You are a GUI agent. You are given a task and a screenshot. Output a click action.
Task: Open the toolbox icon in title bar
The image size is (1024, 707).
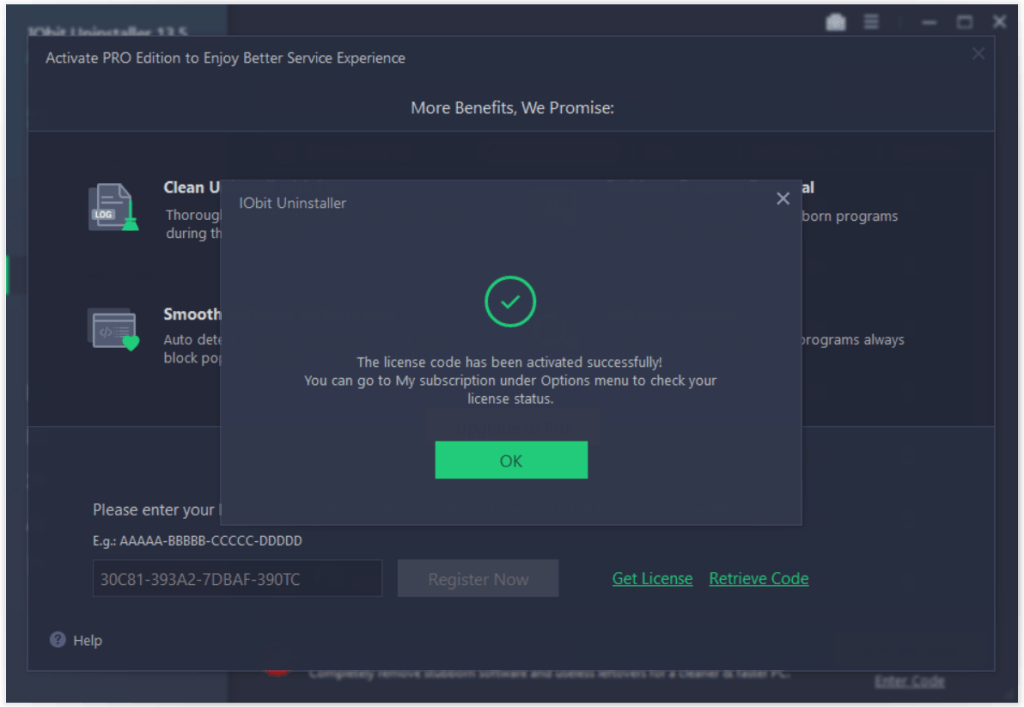[x=837, y=22]
